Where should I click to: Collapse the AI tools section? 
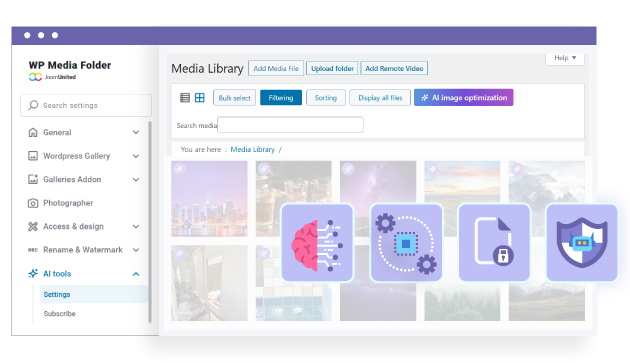136,274
